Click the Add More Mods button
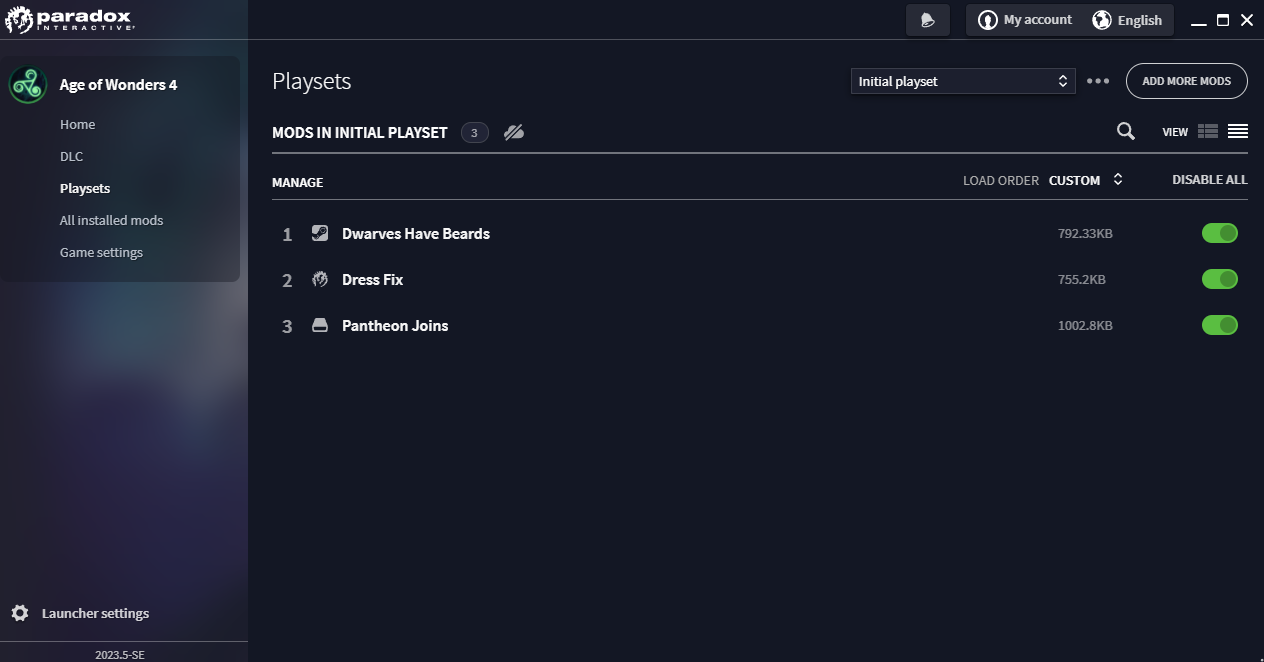Viewport: 1264px width, 662px height. [1186, 81]
